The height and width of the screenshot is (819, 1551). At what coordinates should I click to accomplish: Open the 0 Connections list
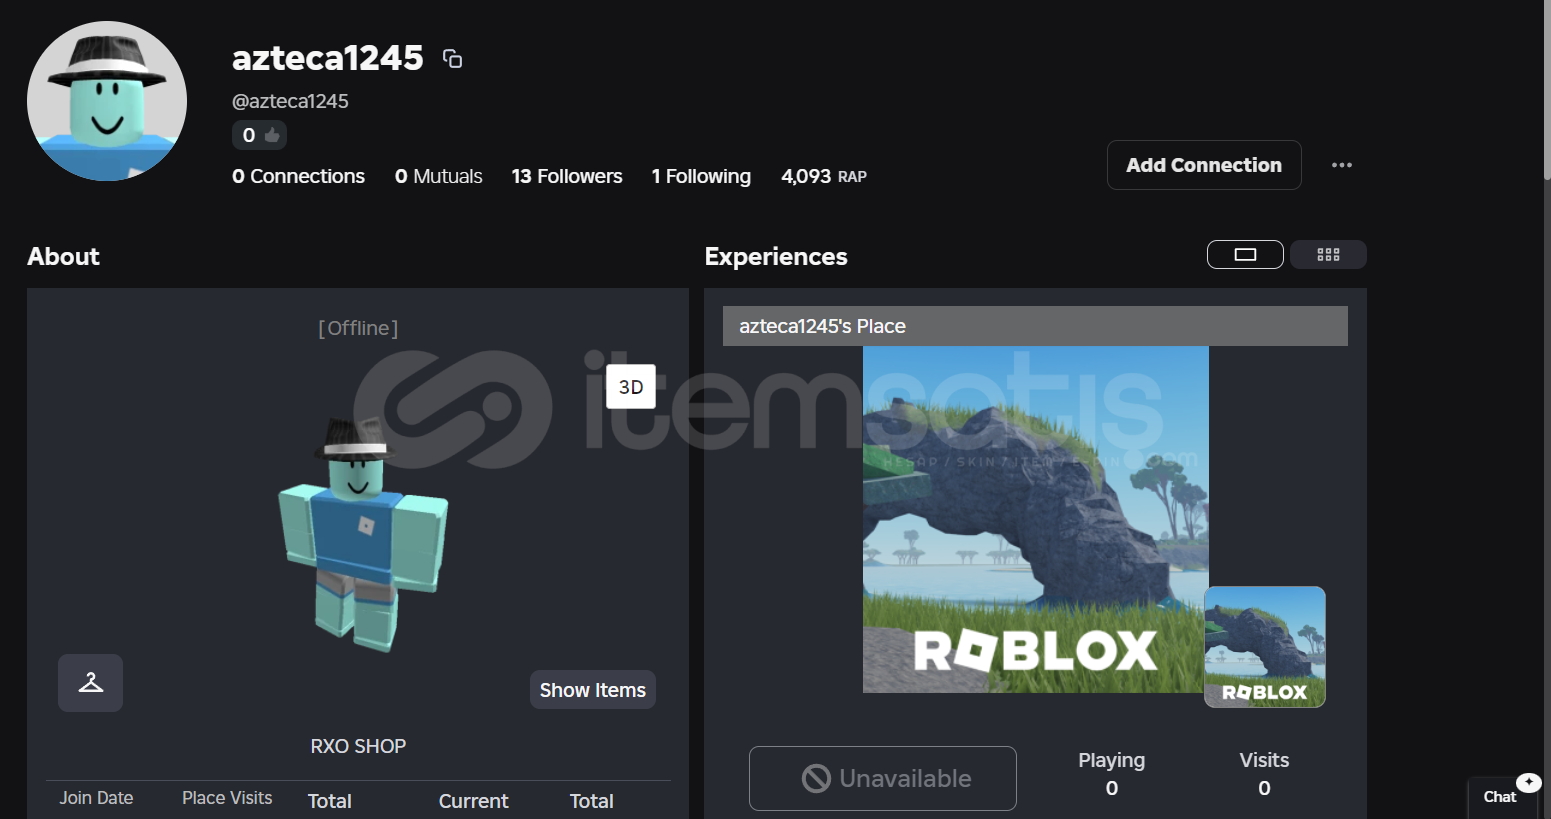click(x=298, y=177)
